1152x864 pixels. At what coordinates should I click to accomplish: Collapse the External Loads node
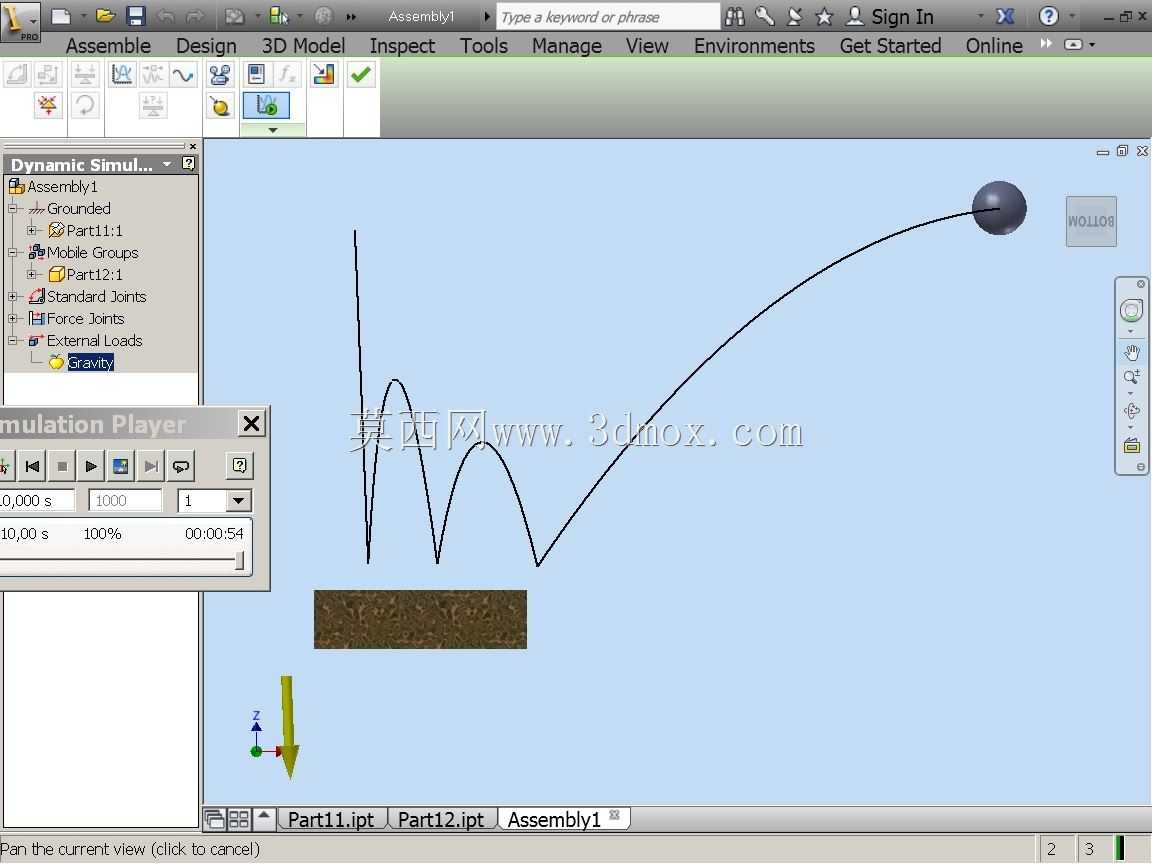tap(12, 341)
